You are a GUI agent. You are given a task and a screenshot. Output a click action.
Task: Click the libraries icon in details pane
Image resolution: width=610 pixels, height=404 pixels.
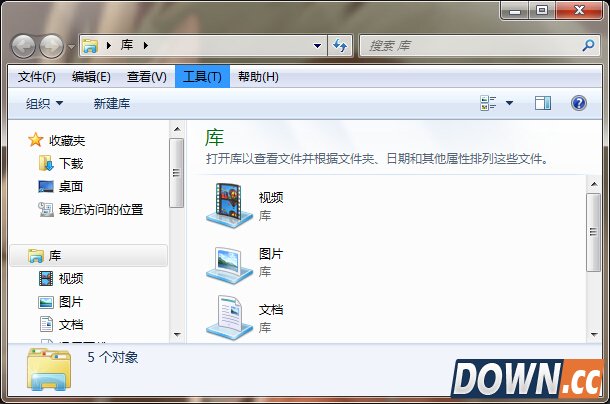(49, 370)
